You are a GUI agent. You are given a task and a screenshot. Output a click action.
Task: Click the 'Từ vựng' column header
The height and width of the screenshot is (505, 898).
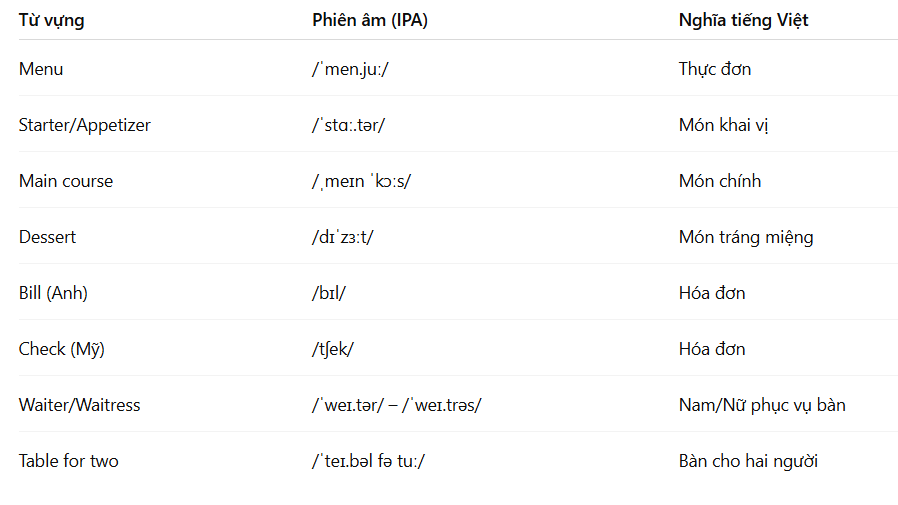tap(52, 21)
